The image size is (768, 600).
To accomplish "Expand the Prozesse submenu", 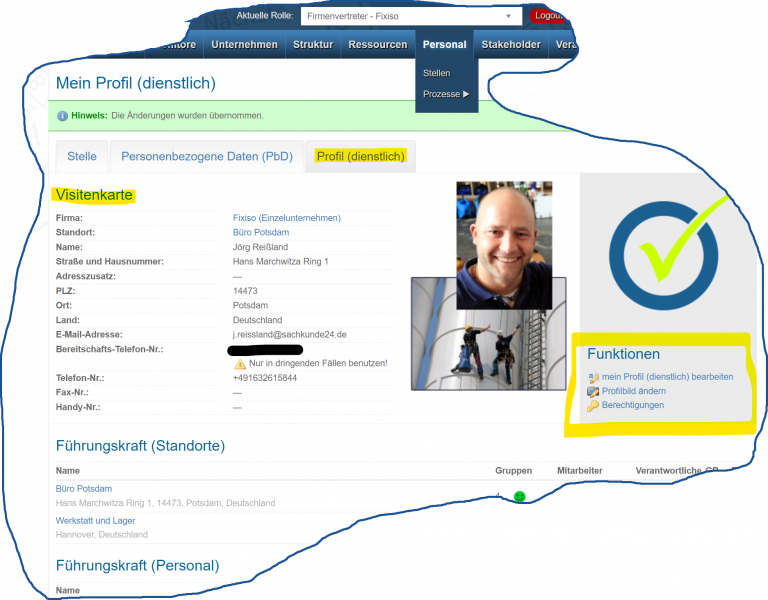I will click(x=445, y=94).
